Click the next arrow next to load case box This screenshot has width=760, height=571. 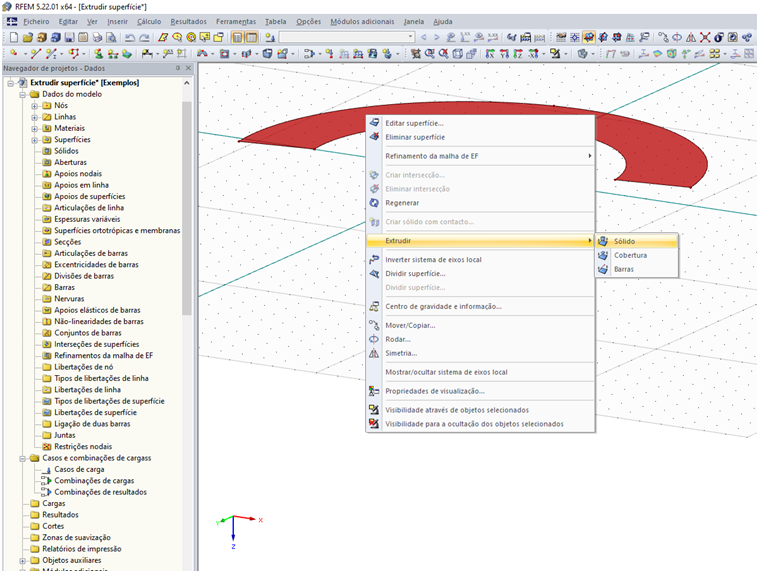pos(437,37)
